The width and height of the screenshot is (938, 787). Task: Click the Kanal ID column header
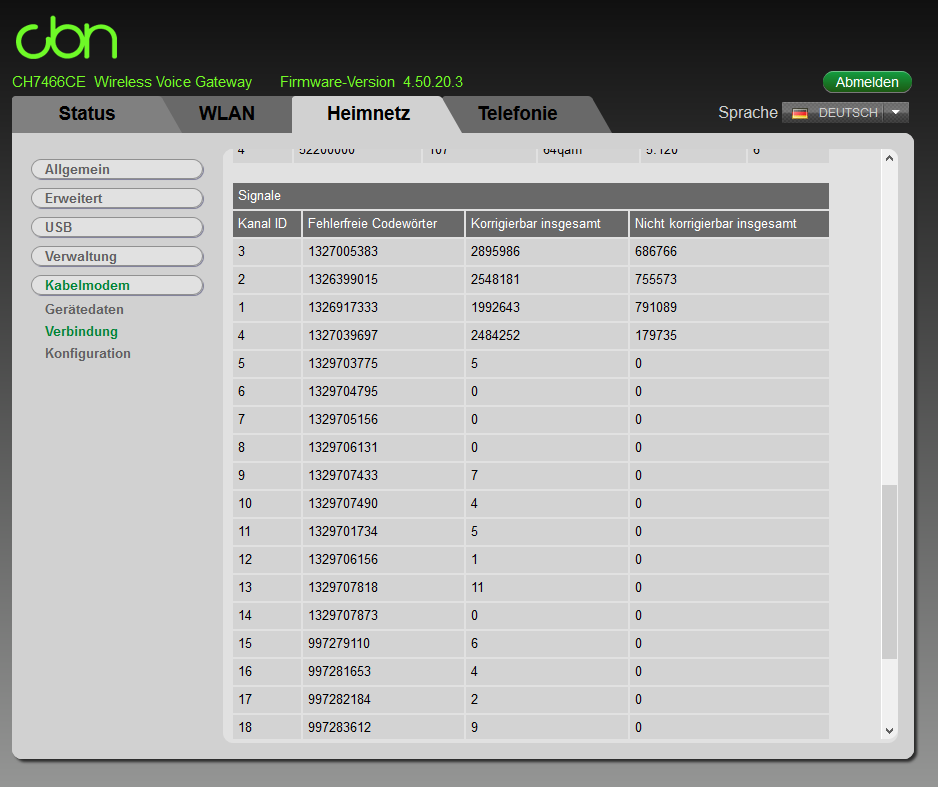point(267,224)
